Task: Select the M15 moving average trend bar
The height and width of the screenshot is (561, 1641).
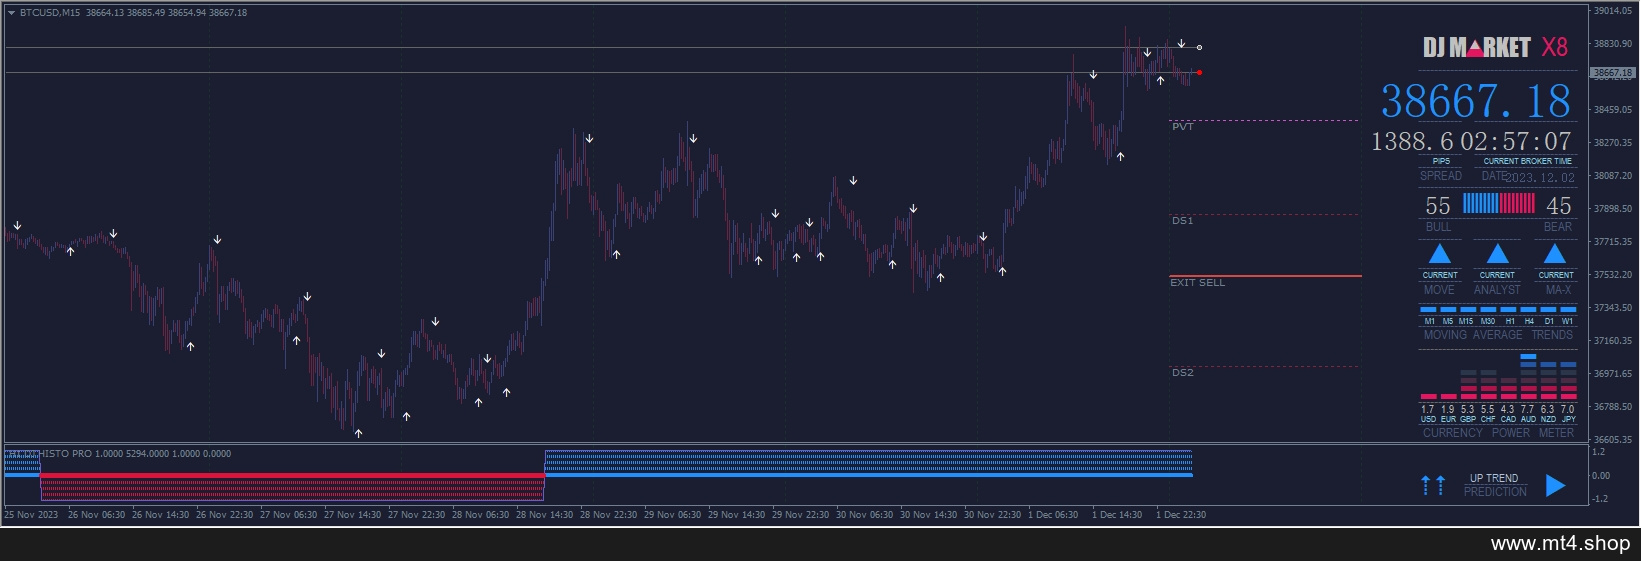Action: tap(1468, 310)
